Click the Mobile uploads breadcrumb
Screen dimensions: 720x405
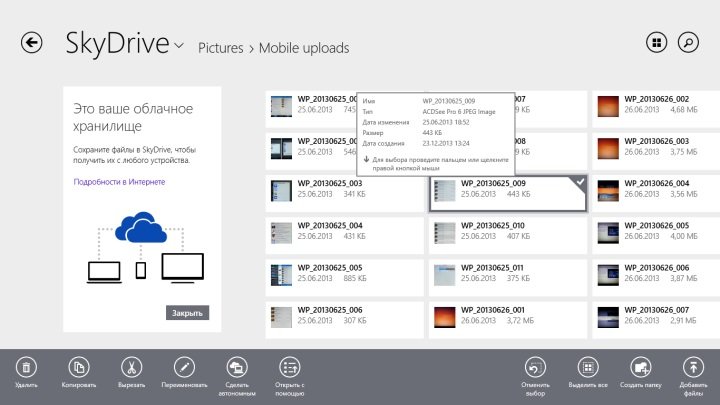[x=304, y=48]
